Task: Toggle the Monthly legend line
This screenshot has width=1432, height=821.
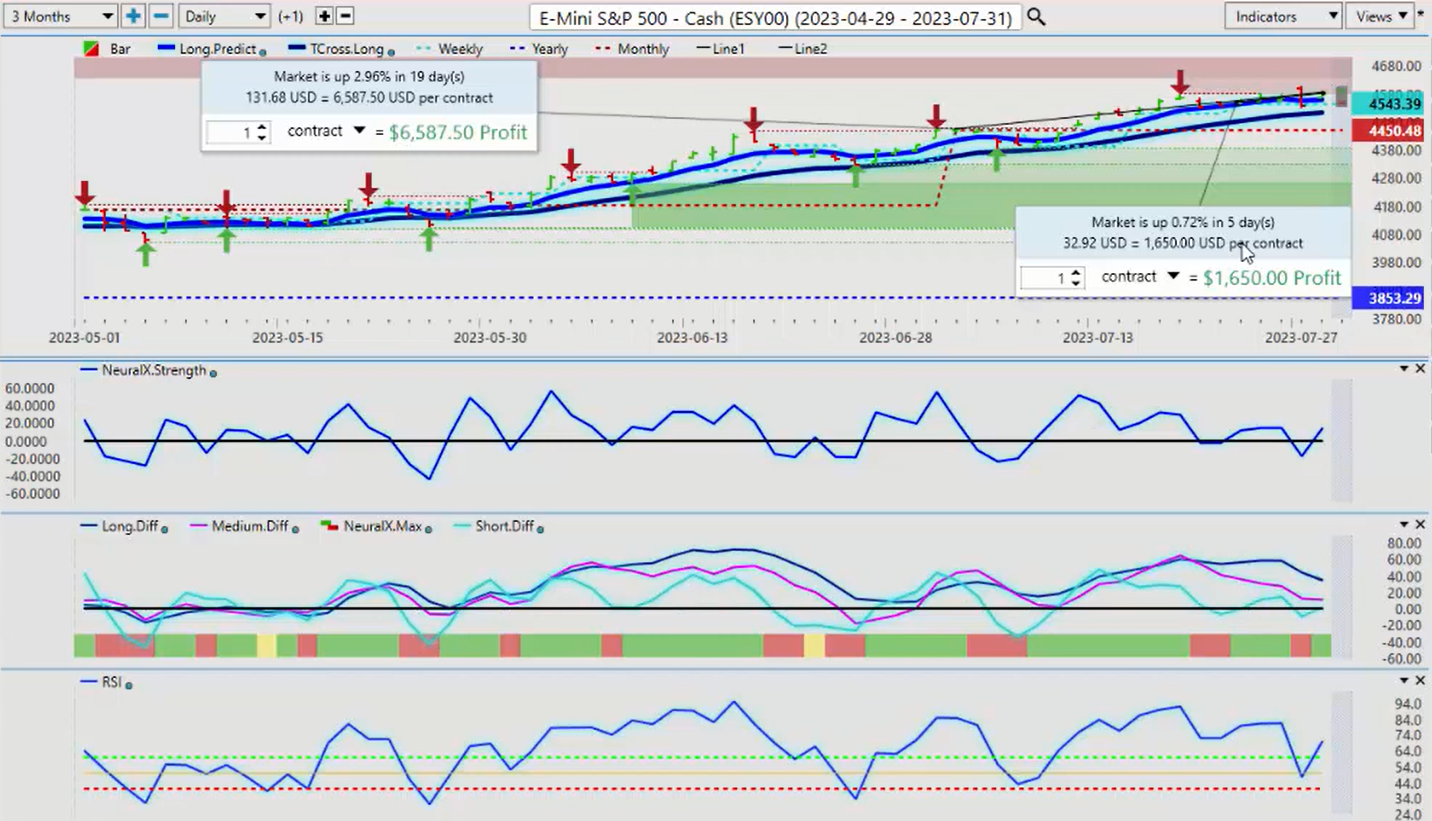Action: pyautogui.click(x=632, y=49)
